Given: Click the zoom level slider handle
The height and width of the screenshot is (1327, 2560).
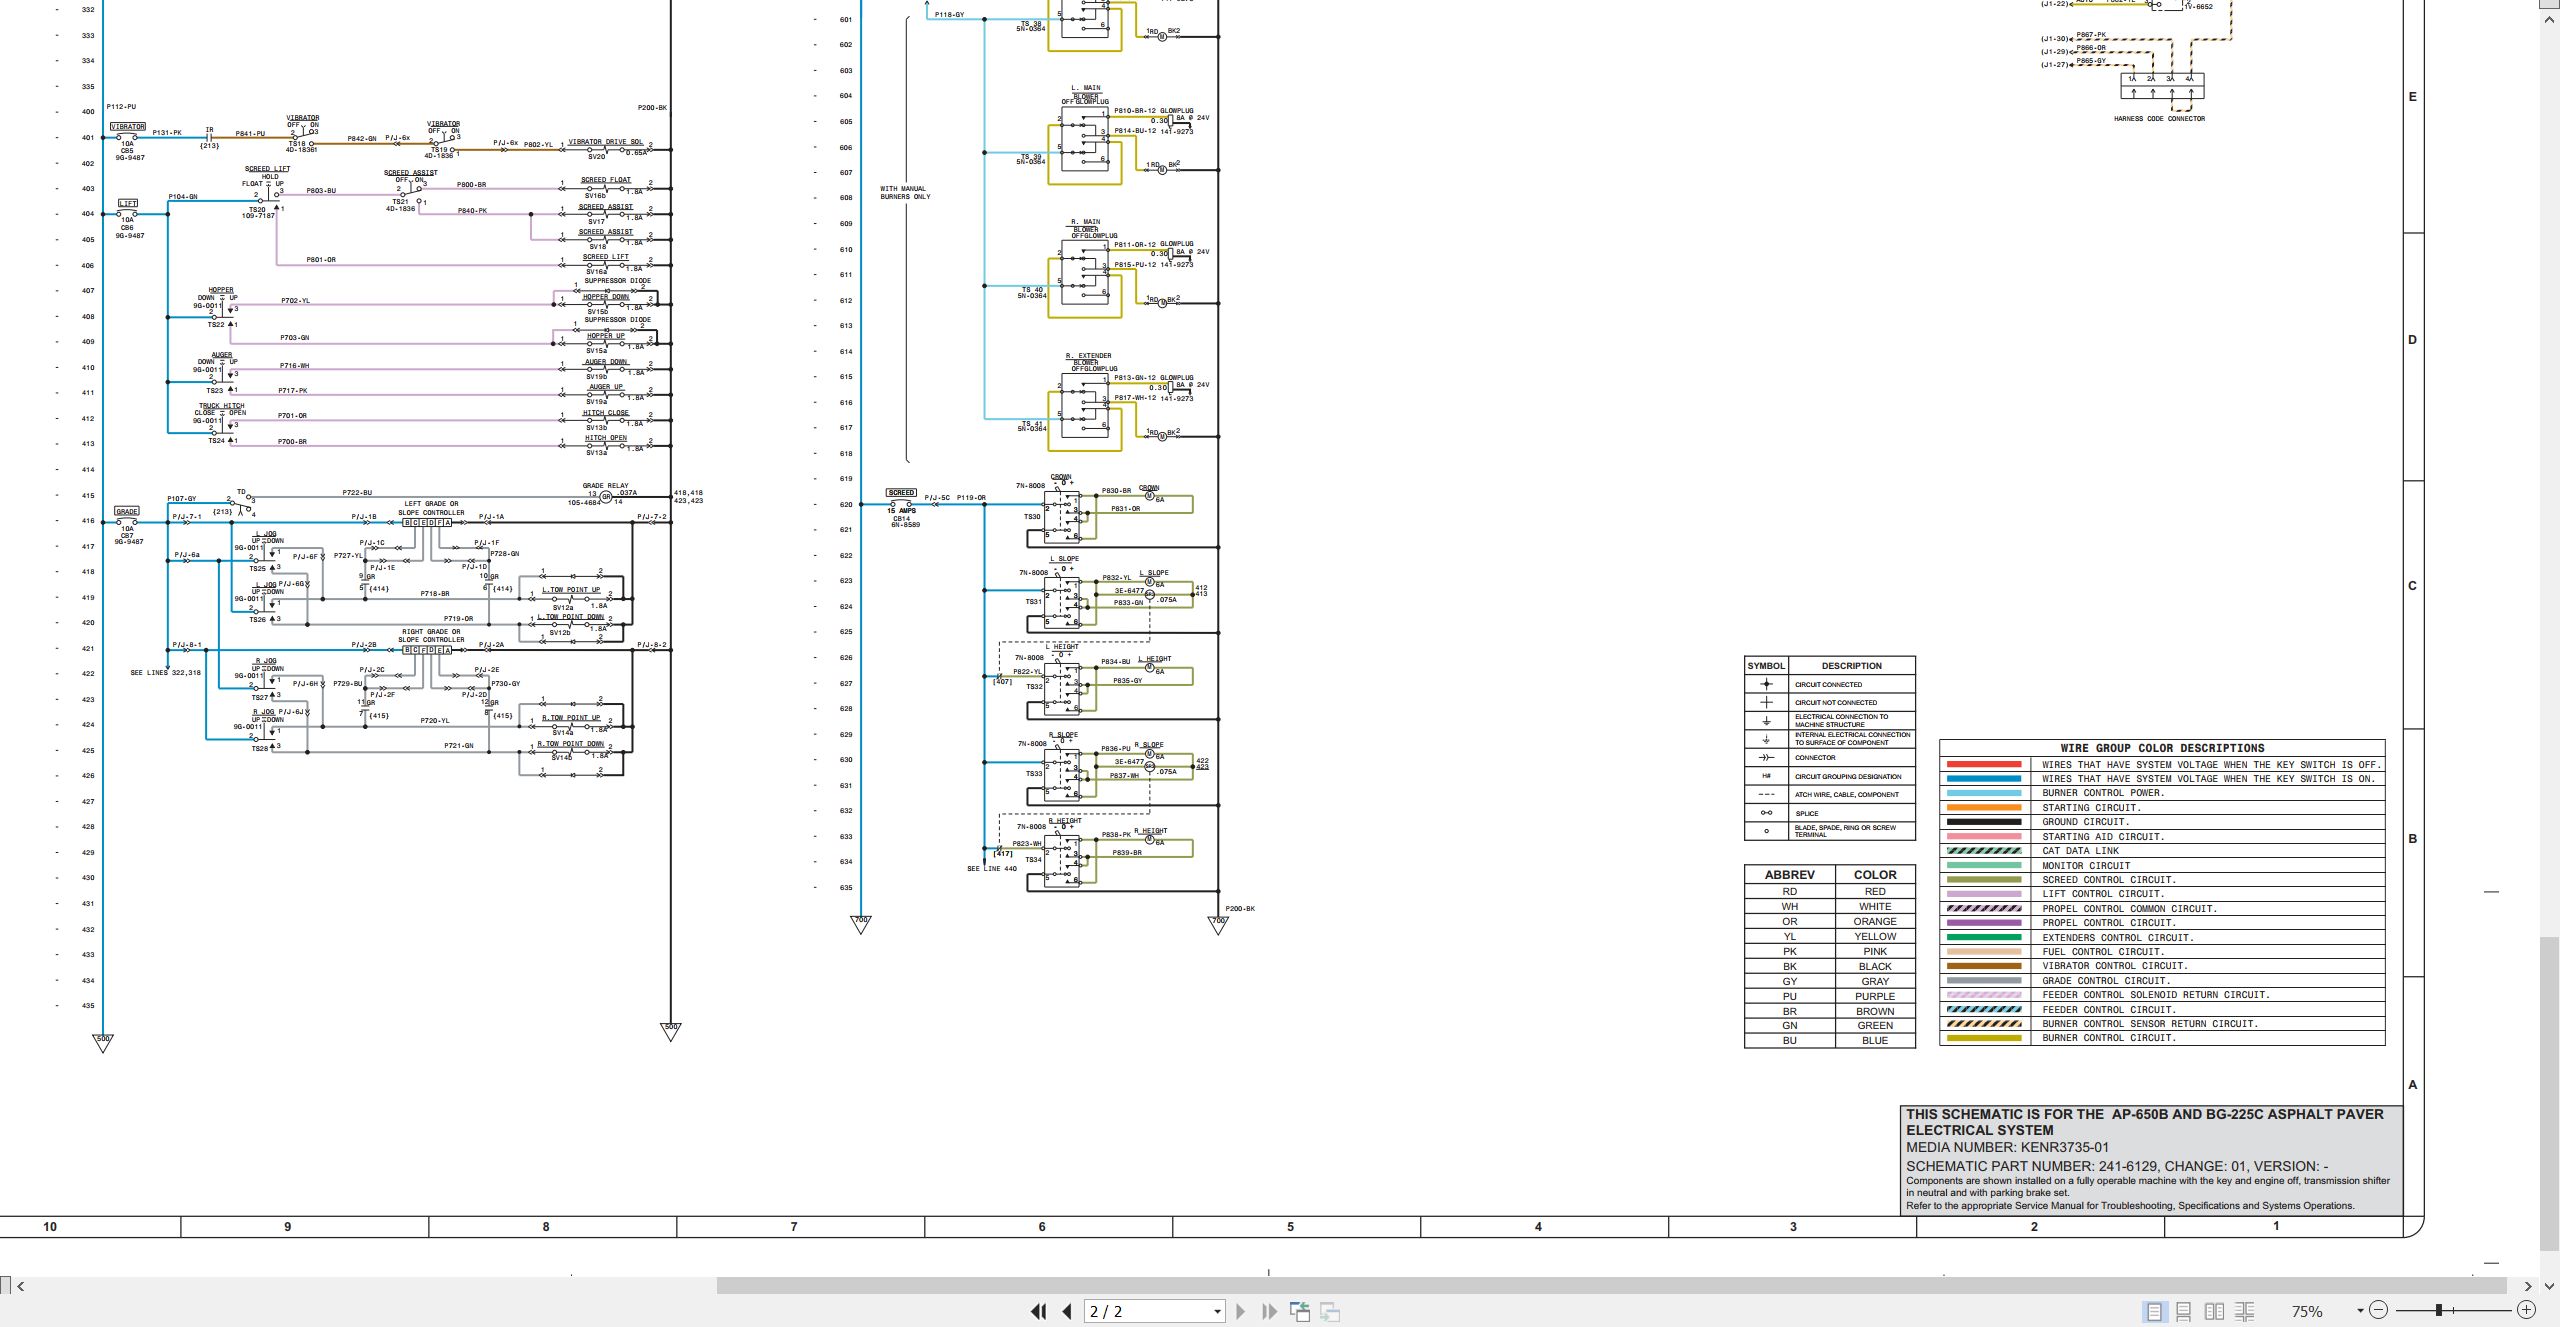Looking at the screenshot, I should coord(2439,1310).
